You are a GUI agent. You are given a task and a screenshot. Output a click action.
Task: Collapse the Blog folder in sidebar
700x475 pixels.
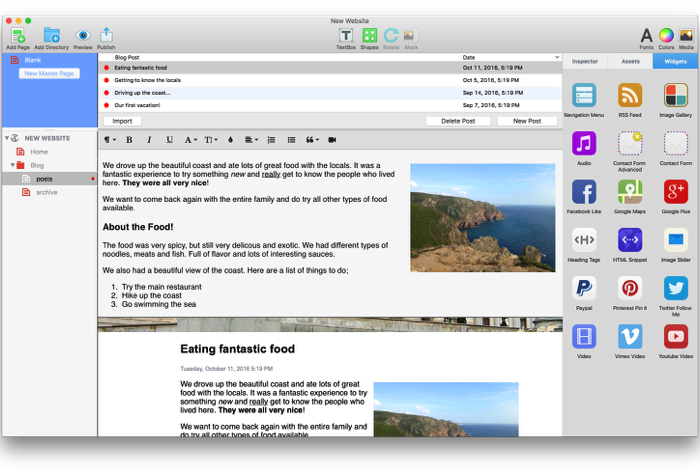click(x=14, y=165)
